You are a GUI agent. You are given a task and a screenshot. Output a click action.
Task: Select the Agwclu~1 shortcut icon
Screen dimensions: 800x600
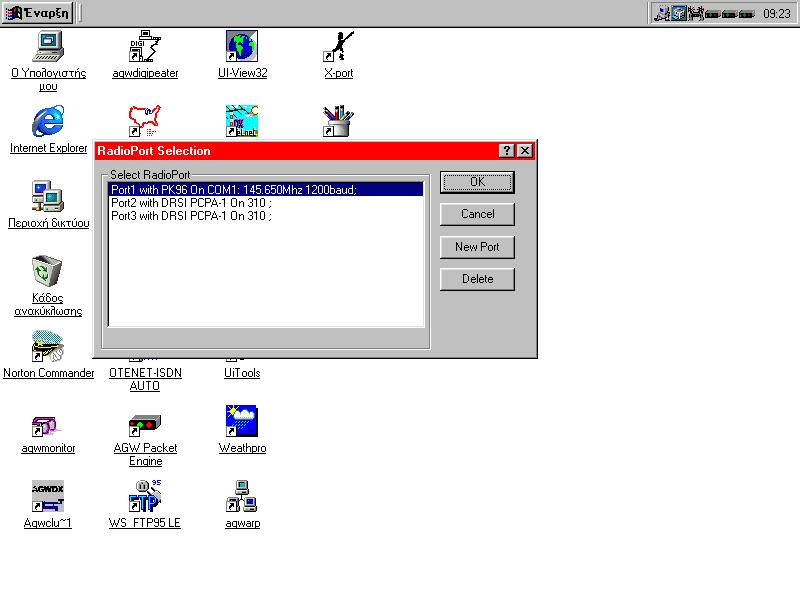tap(47, 496)
